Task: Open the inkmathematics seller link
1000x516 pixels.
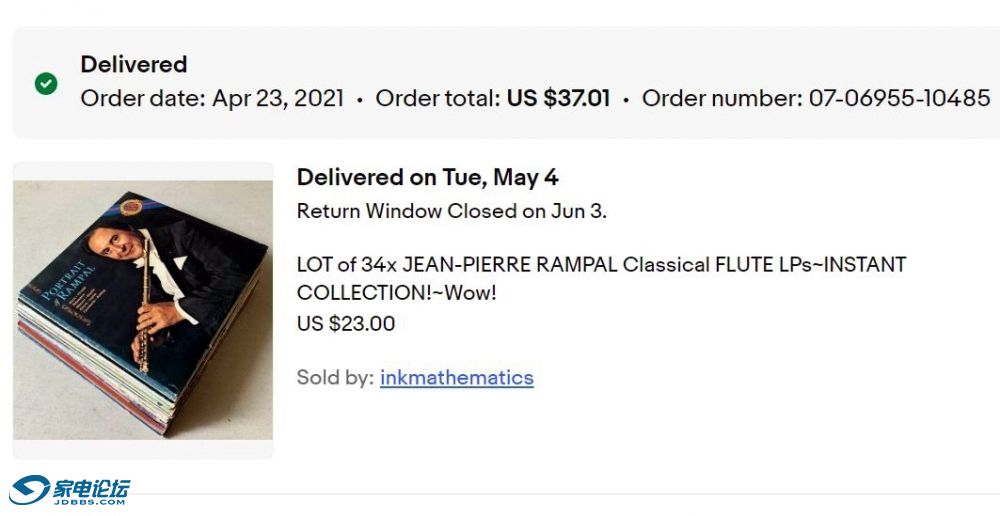Action: coord(456,378)
